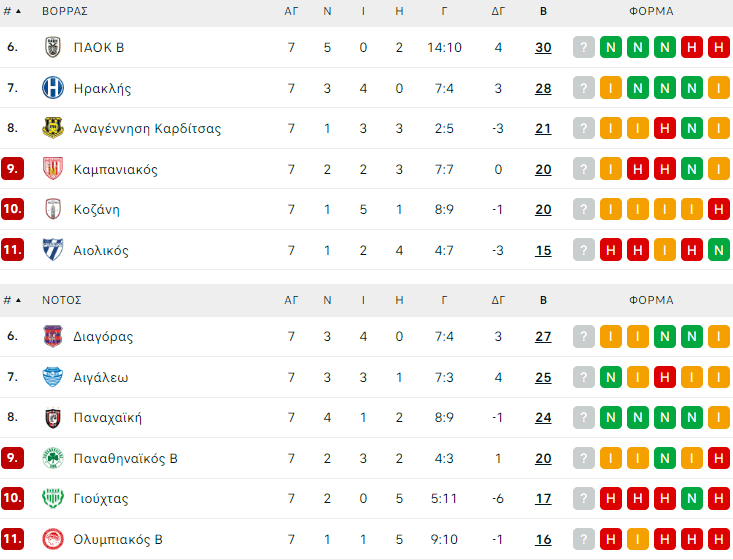Click the Ολυμπιακός Β team badge
733x560 pixels.
tap(53, 539)
